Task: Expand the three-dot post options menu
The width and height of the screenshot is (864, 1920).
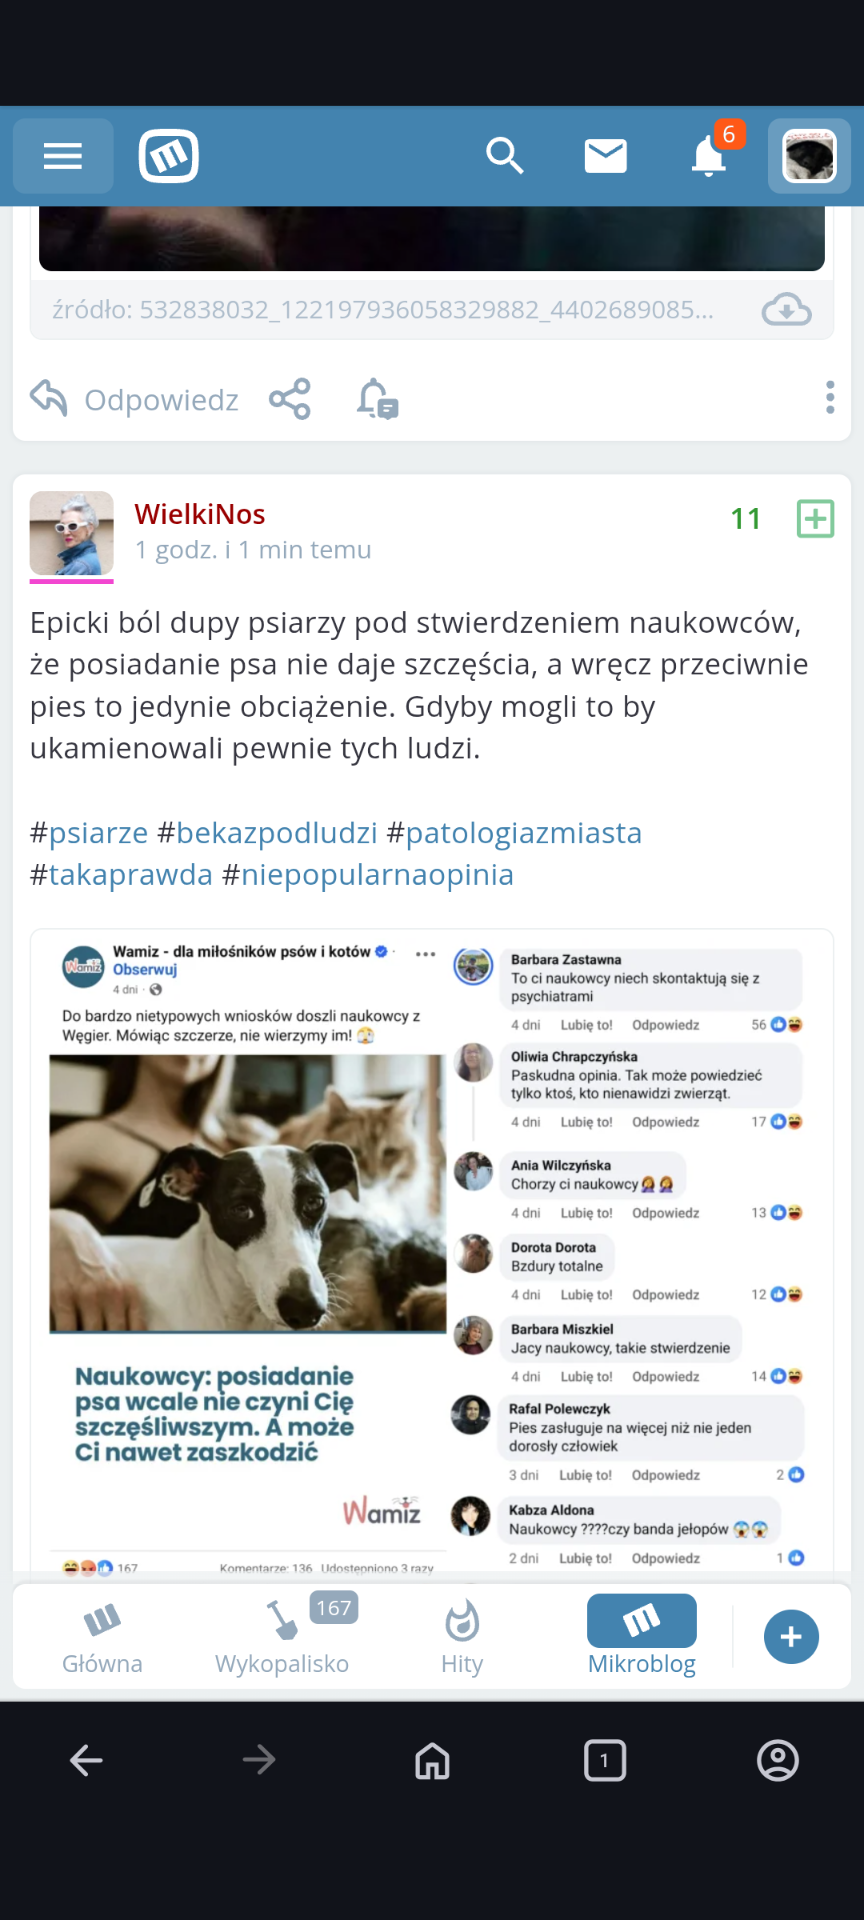Action: 830,398
